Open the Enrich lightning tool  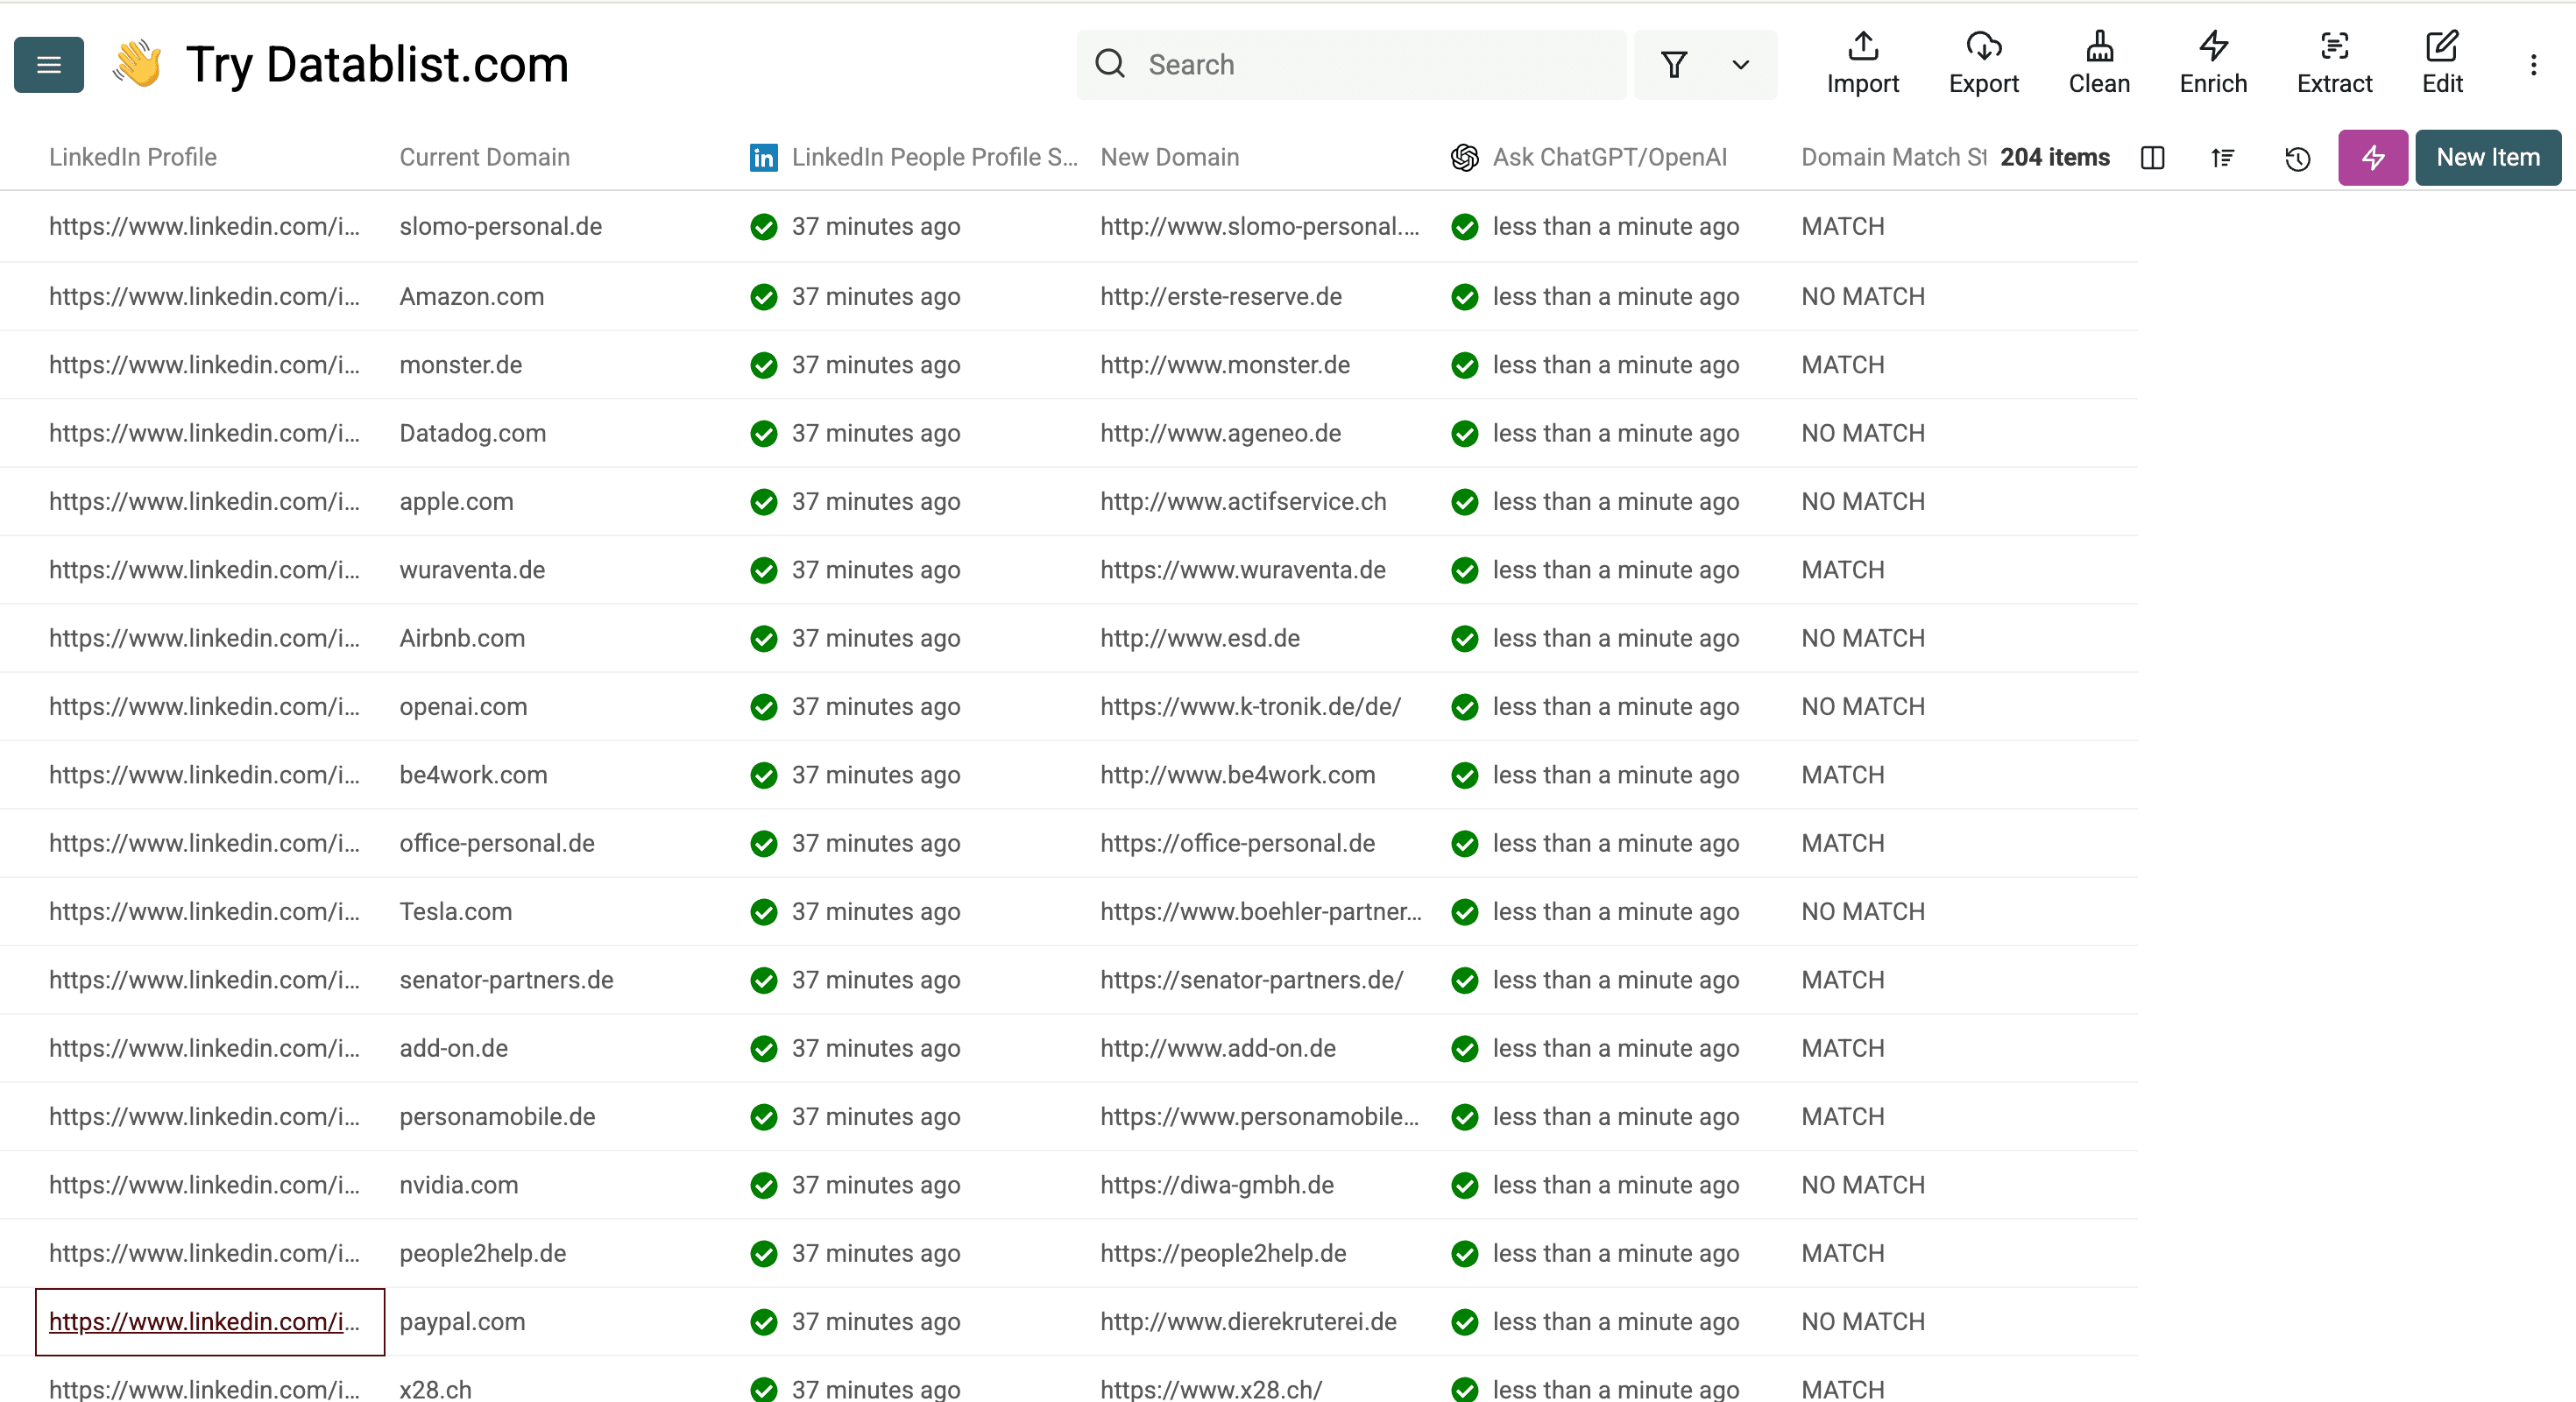tap(2213, 63)
